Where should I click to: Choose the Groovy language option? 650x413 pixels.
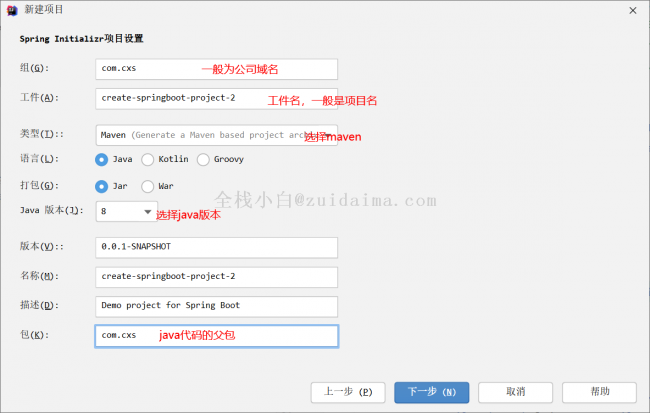(204, 159)
